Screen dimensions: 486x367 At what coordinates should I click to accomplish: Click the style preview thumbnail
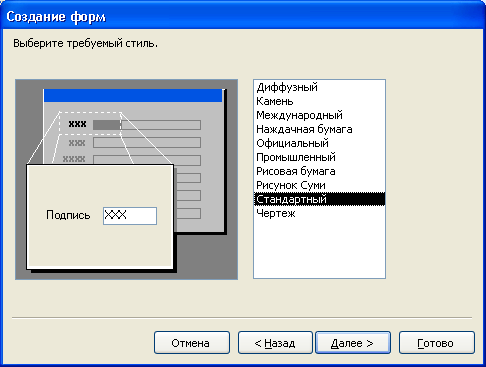tap(126, 179)
